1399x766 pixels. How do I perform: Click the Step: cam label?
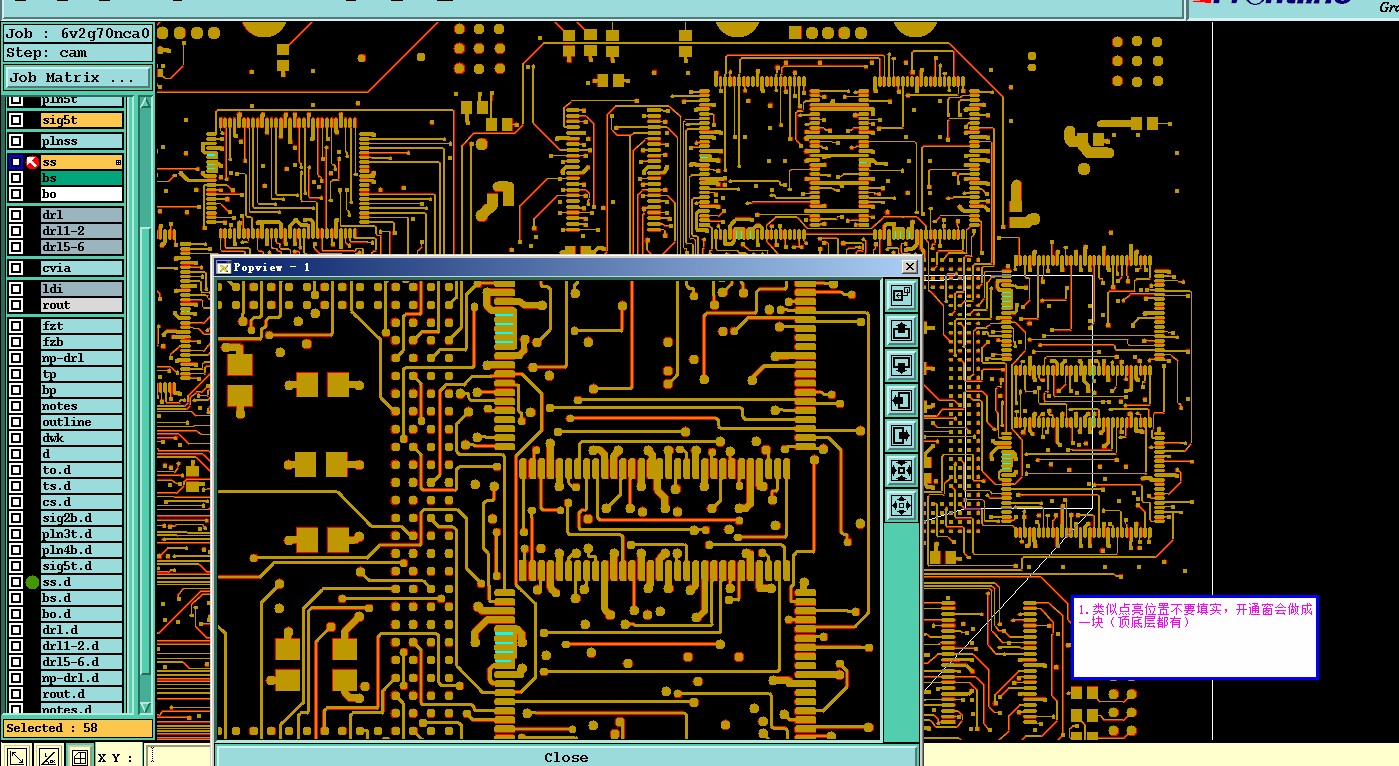[78, 52]
